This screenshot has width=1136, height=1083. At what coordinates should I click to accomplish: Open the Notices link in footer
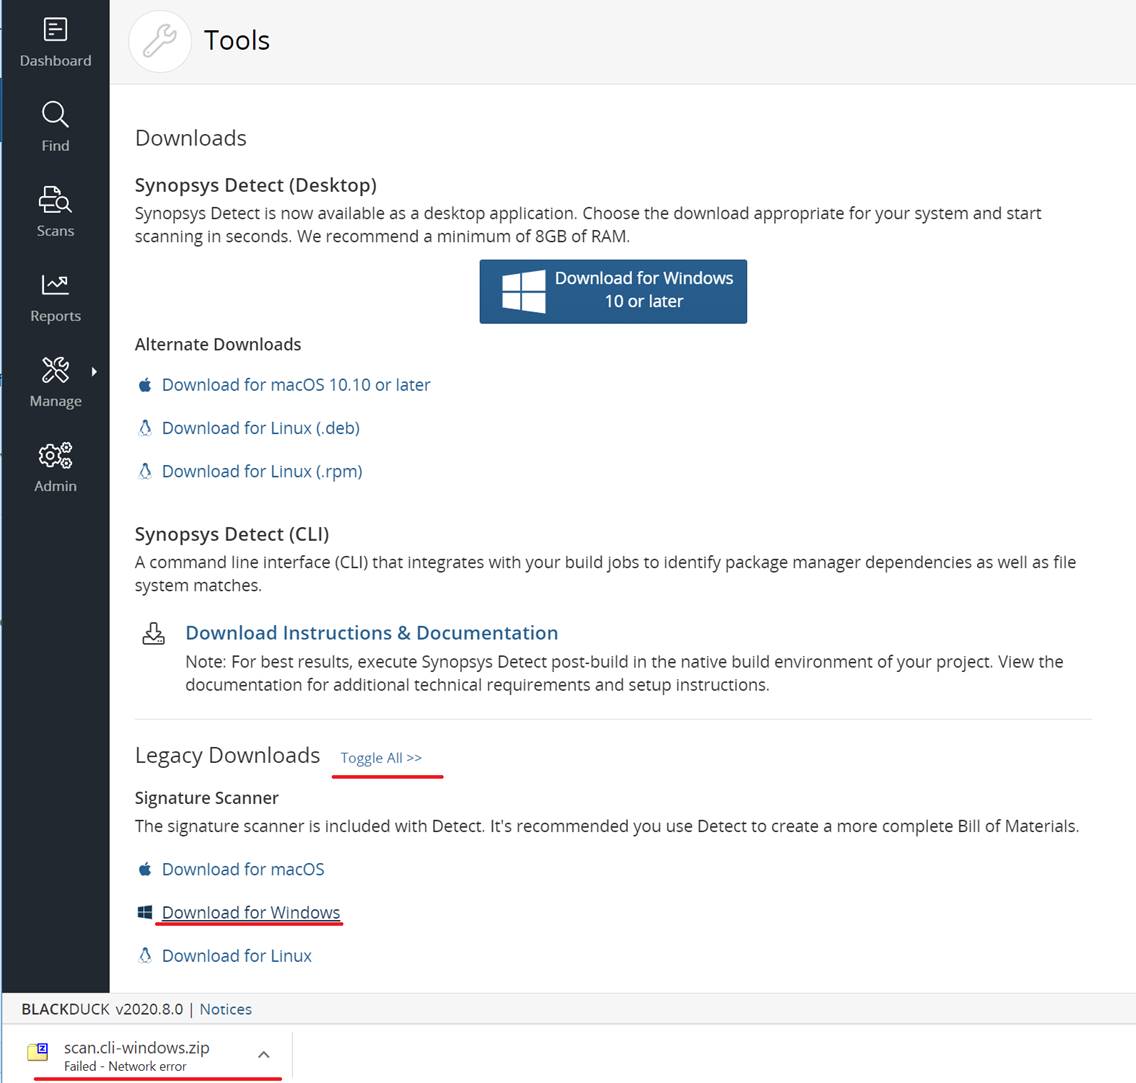(226, 1009)
